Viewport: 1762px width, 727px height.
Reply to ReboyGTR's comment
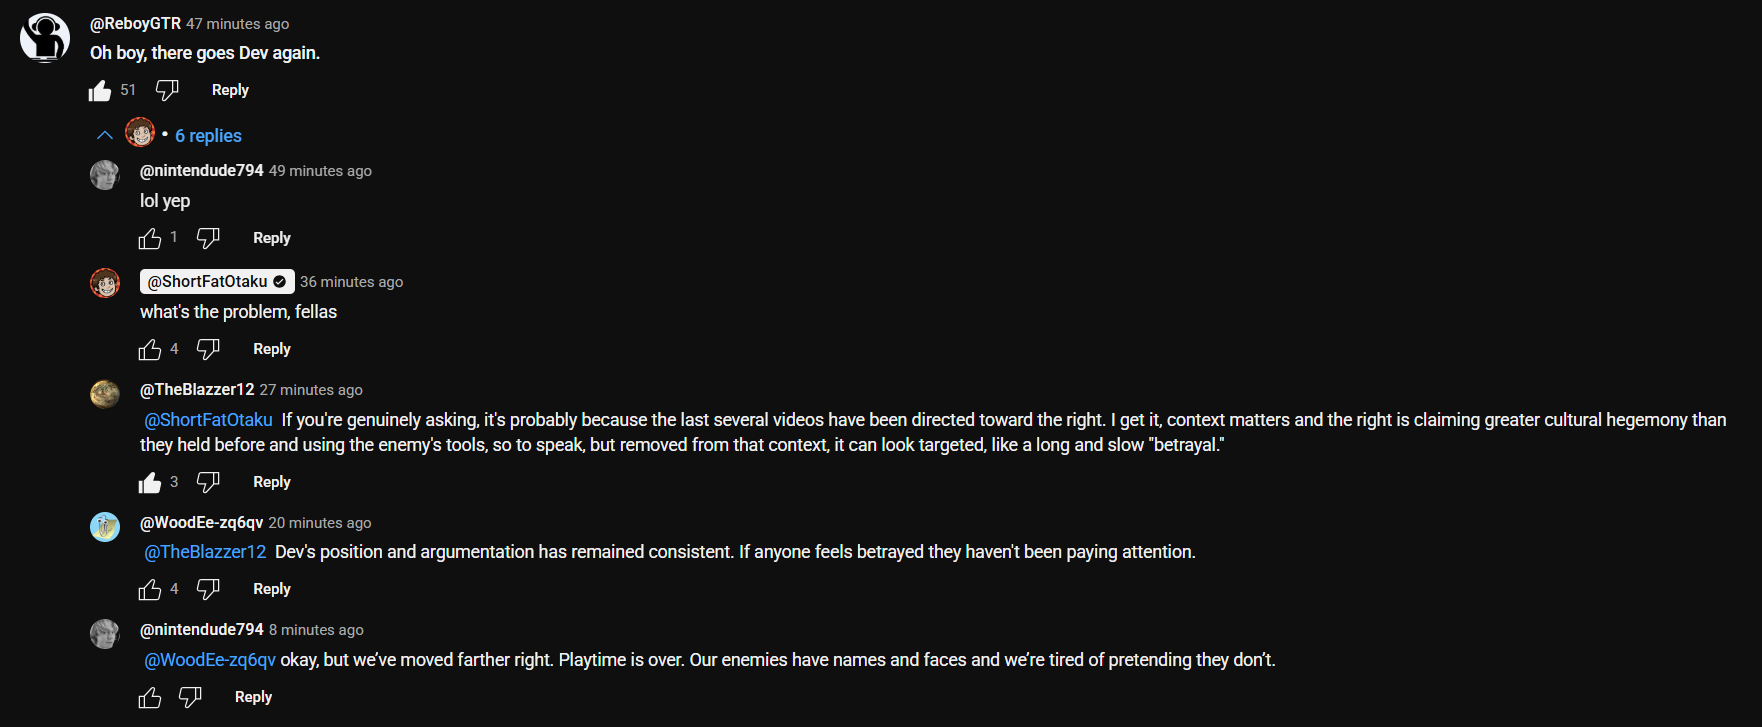click(x=230, y=90)
